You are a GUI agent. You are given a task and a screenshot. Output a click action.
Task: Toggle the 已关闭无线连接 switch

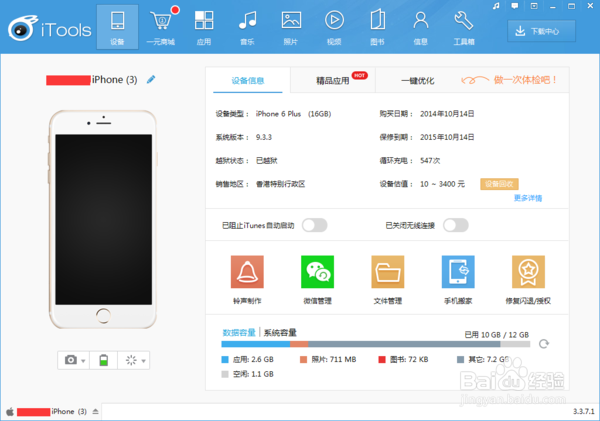456,225
